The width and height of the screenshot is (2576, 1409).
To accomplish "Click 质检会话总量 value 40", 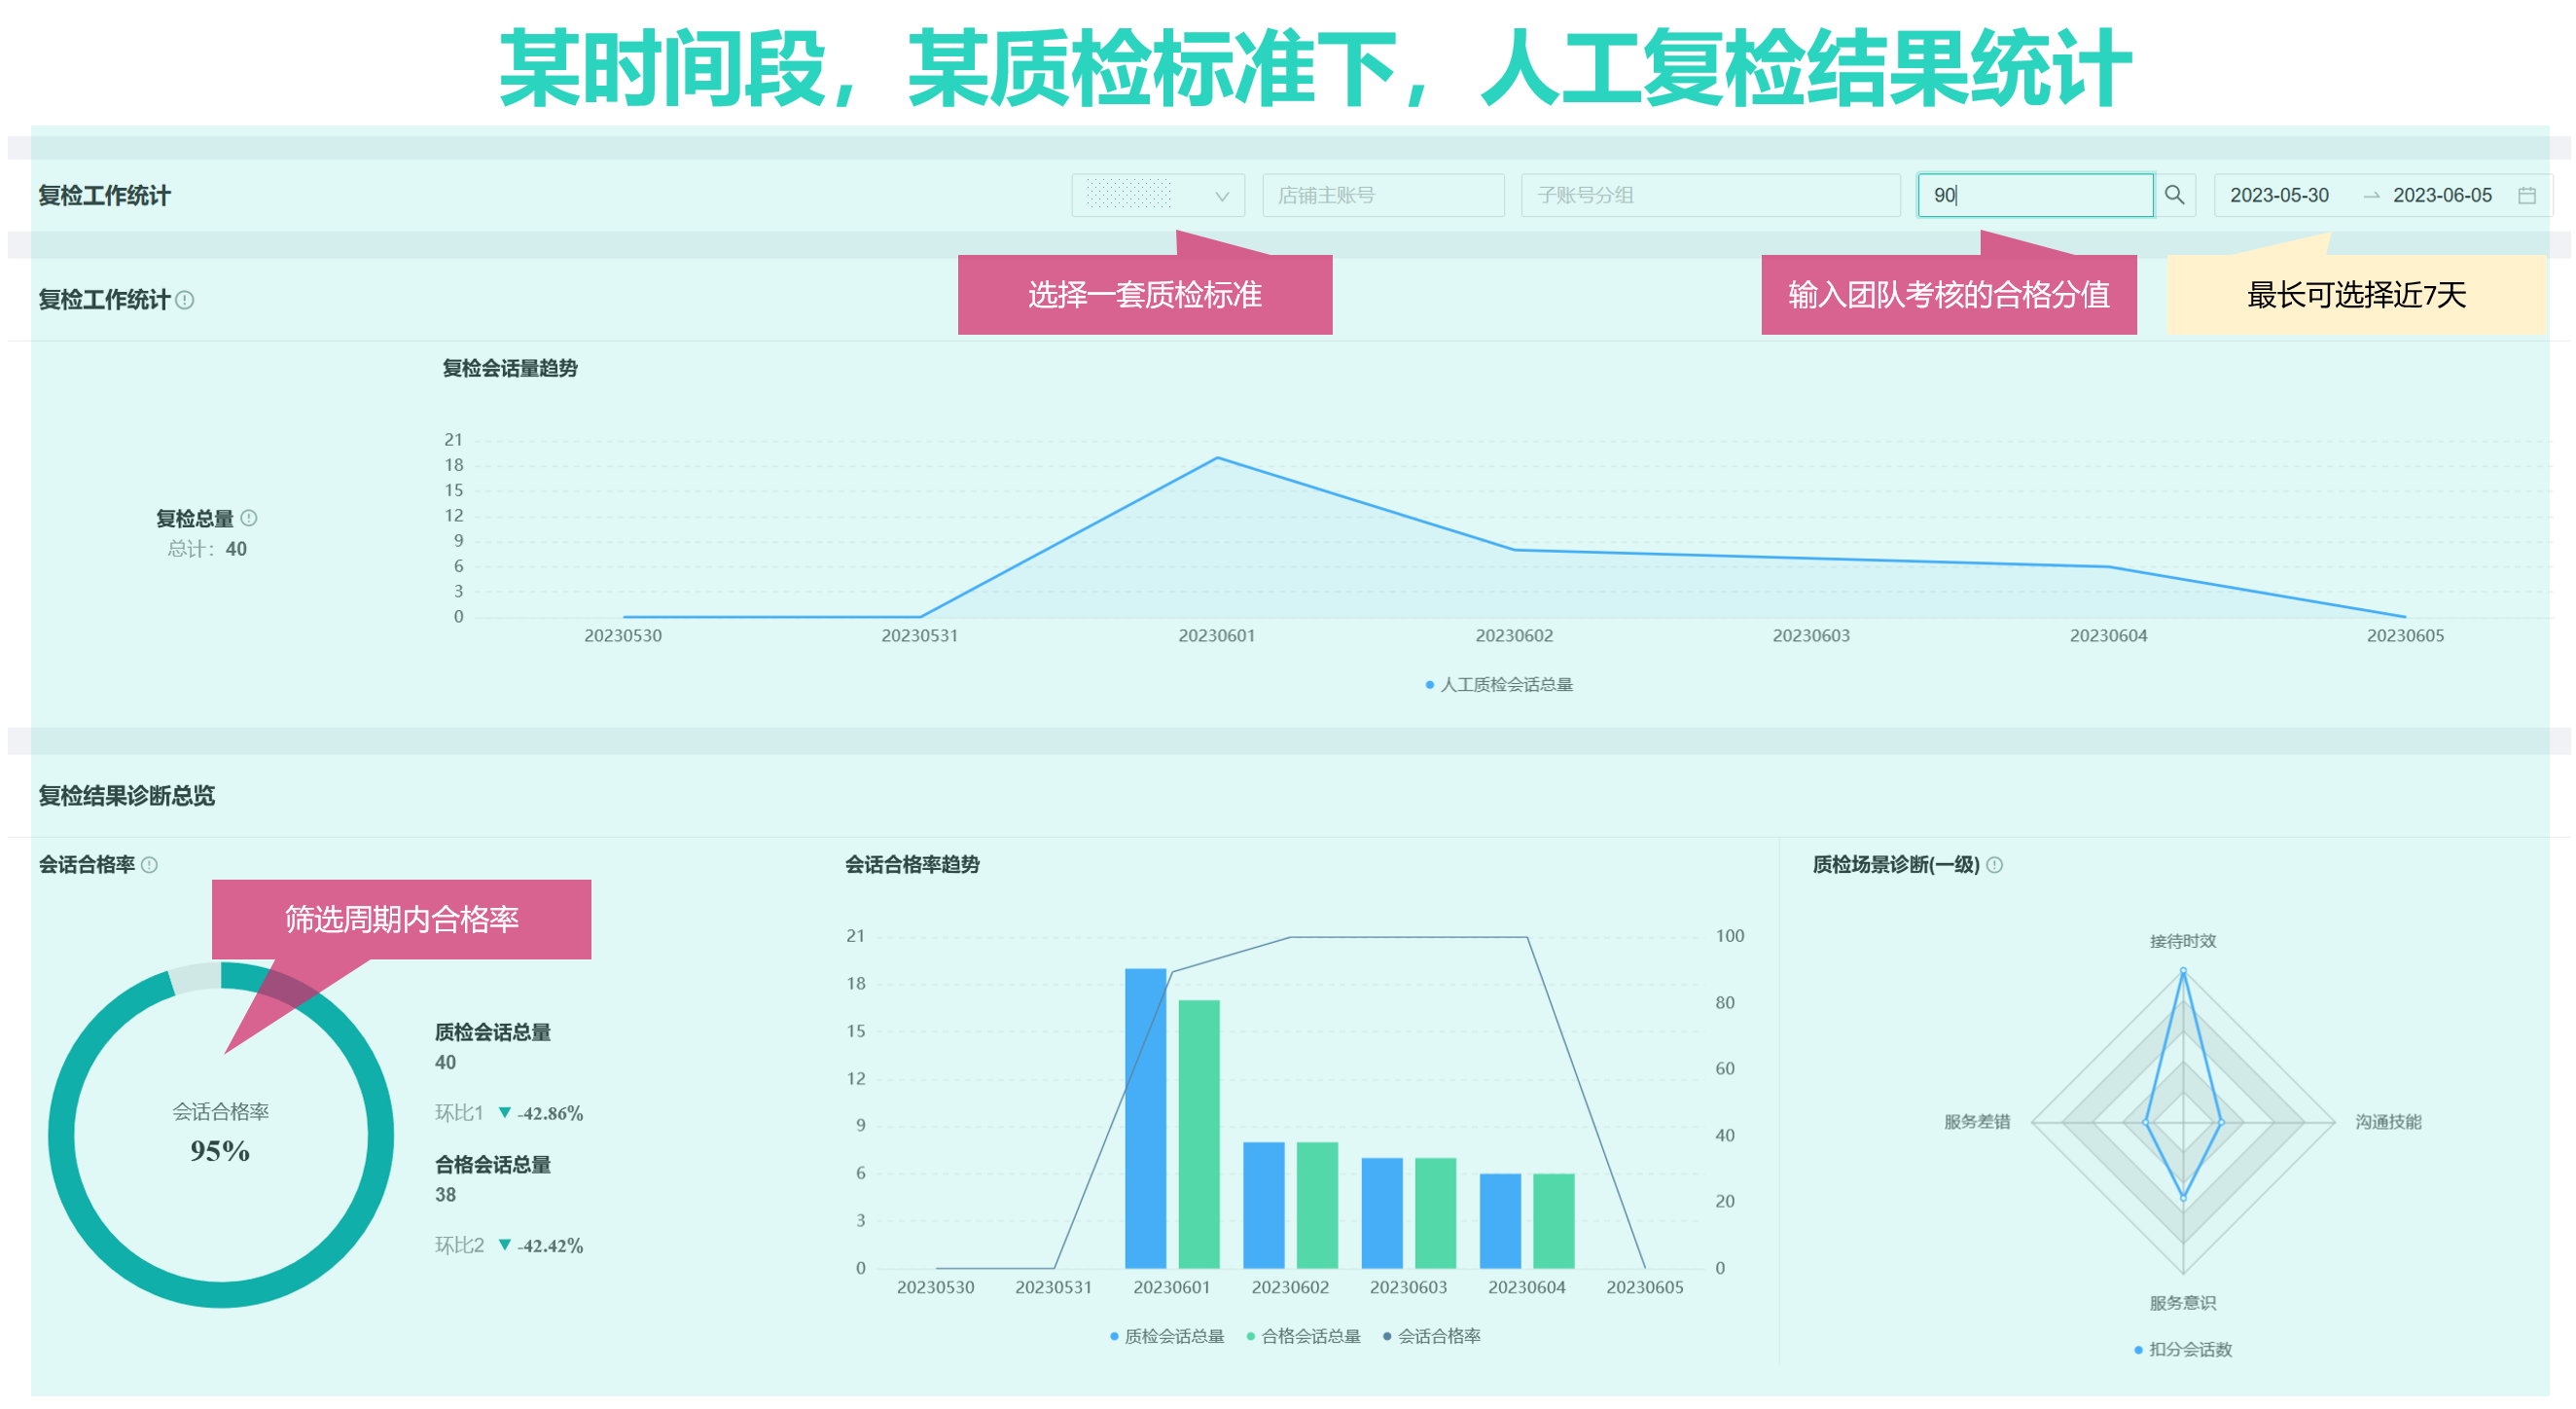I will click(445, 1063).
